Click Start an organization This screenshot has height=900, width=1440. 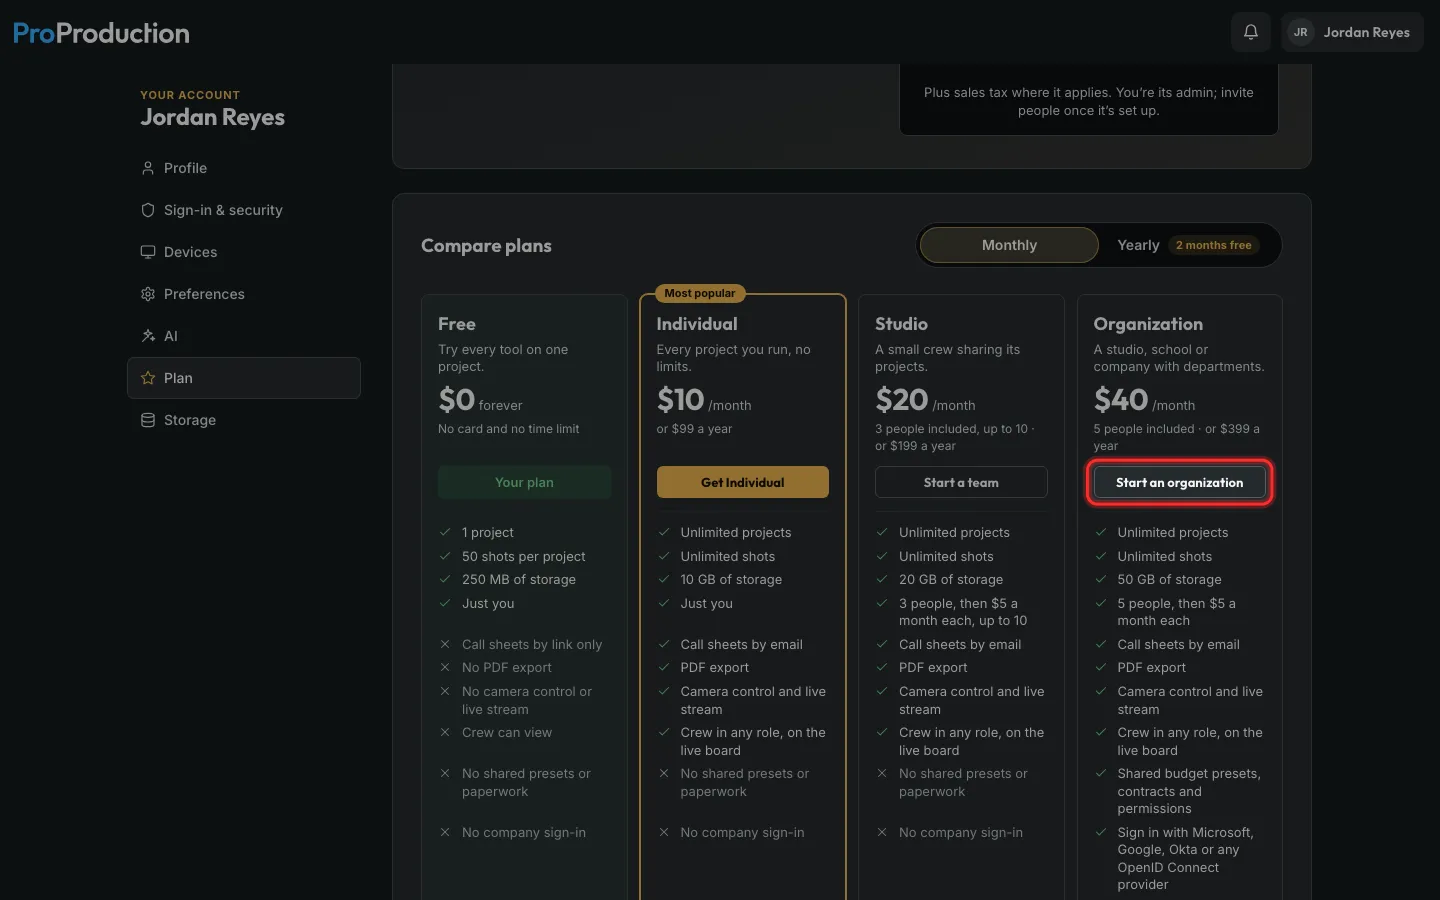(1180, 482)
